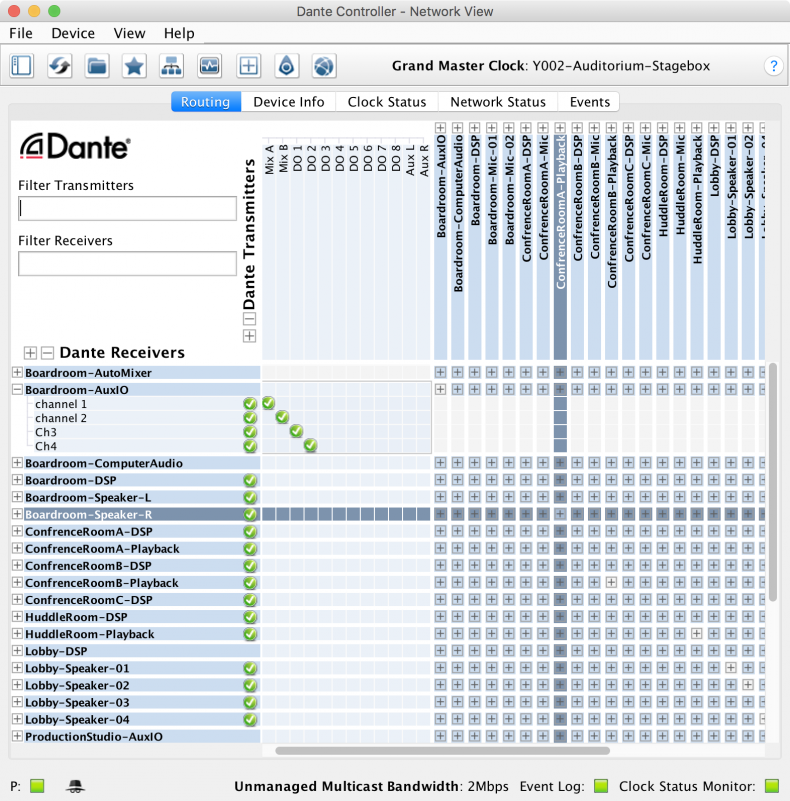Expand all Dante Receivers
Viewport: 790px width, 801px height.
point(30,352)
